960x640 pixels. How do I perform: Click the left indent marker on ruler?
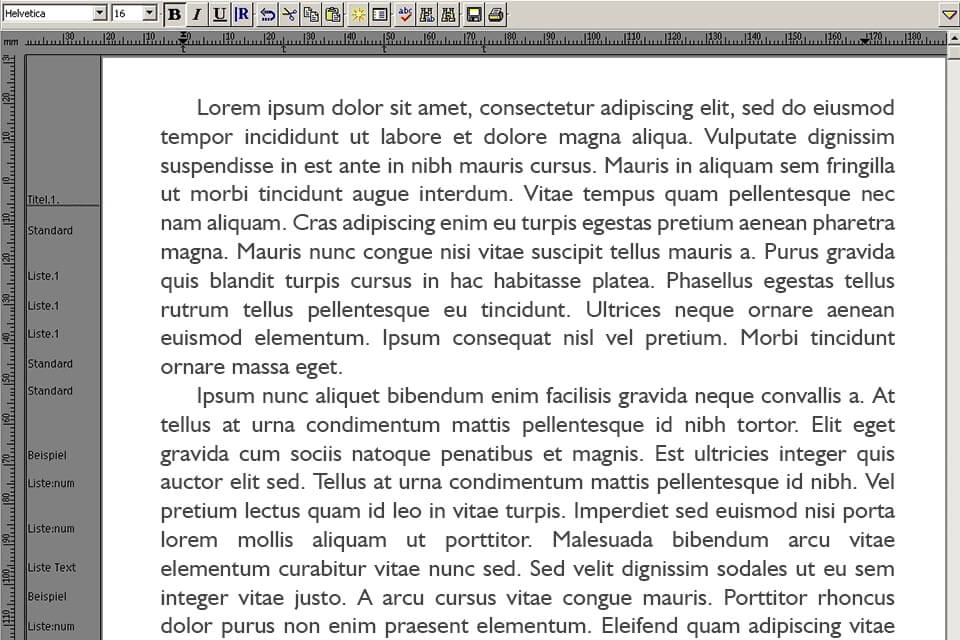(183, 39)
